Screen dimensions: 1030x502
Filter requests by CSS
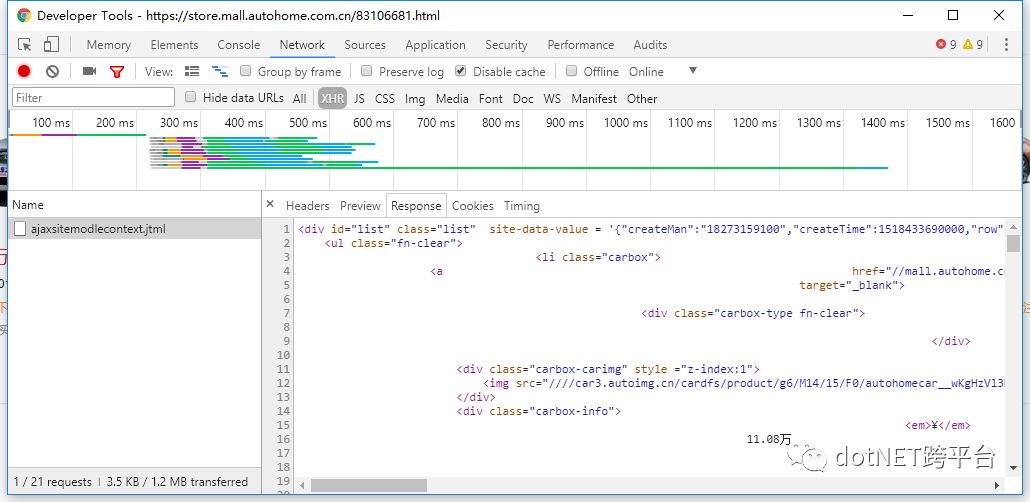385,99
